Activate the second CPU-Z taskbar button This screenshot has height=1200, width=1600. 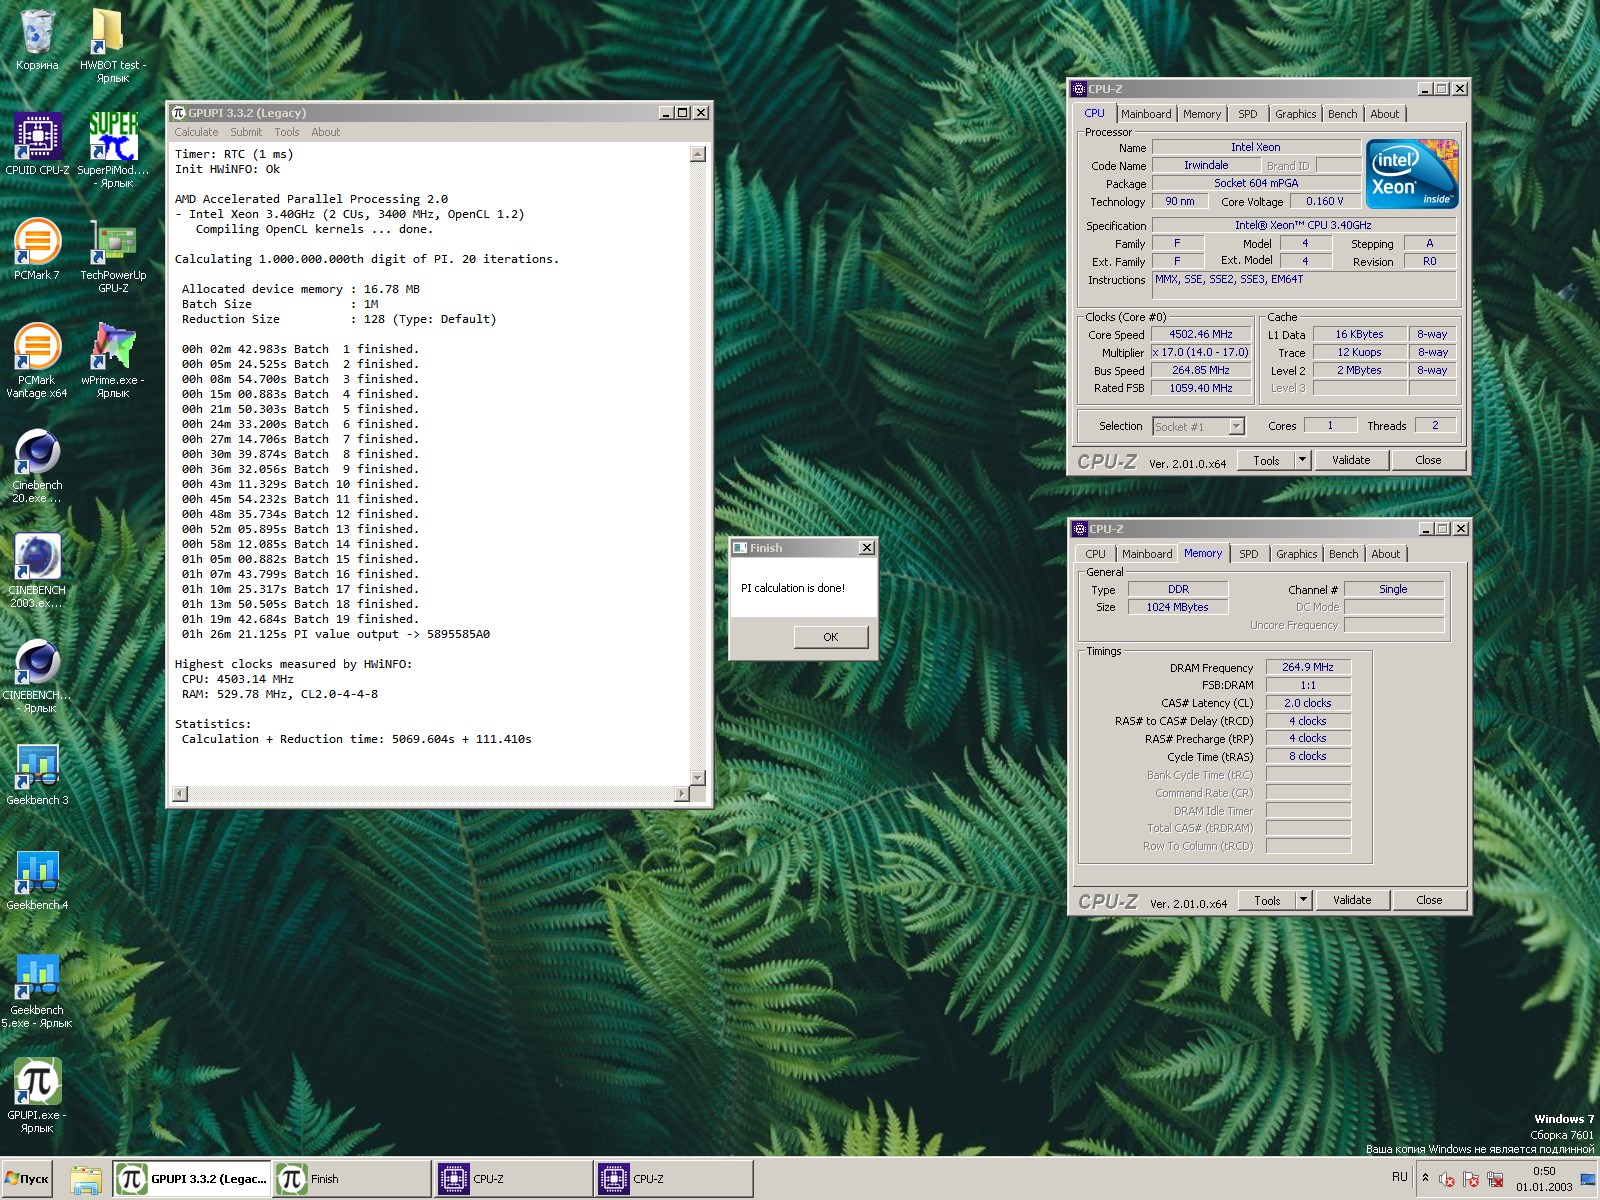coord(674,1179)
